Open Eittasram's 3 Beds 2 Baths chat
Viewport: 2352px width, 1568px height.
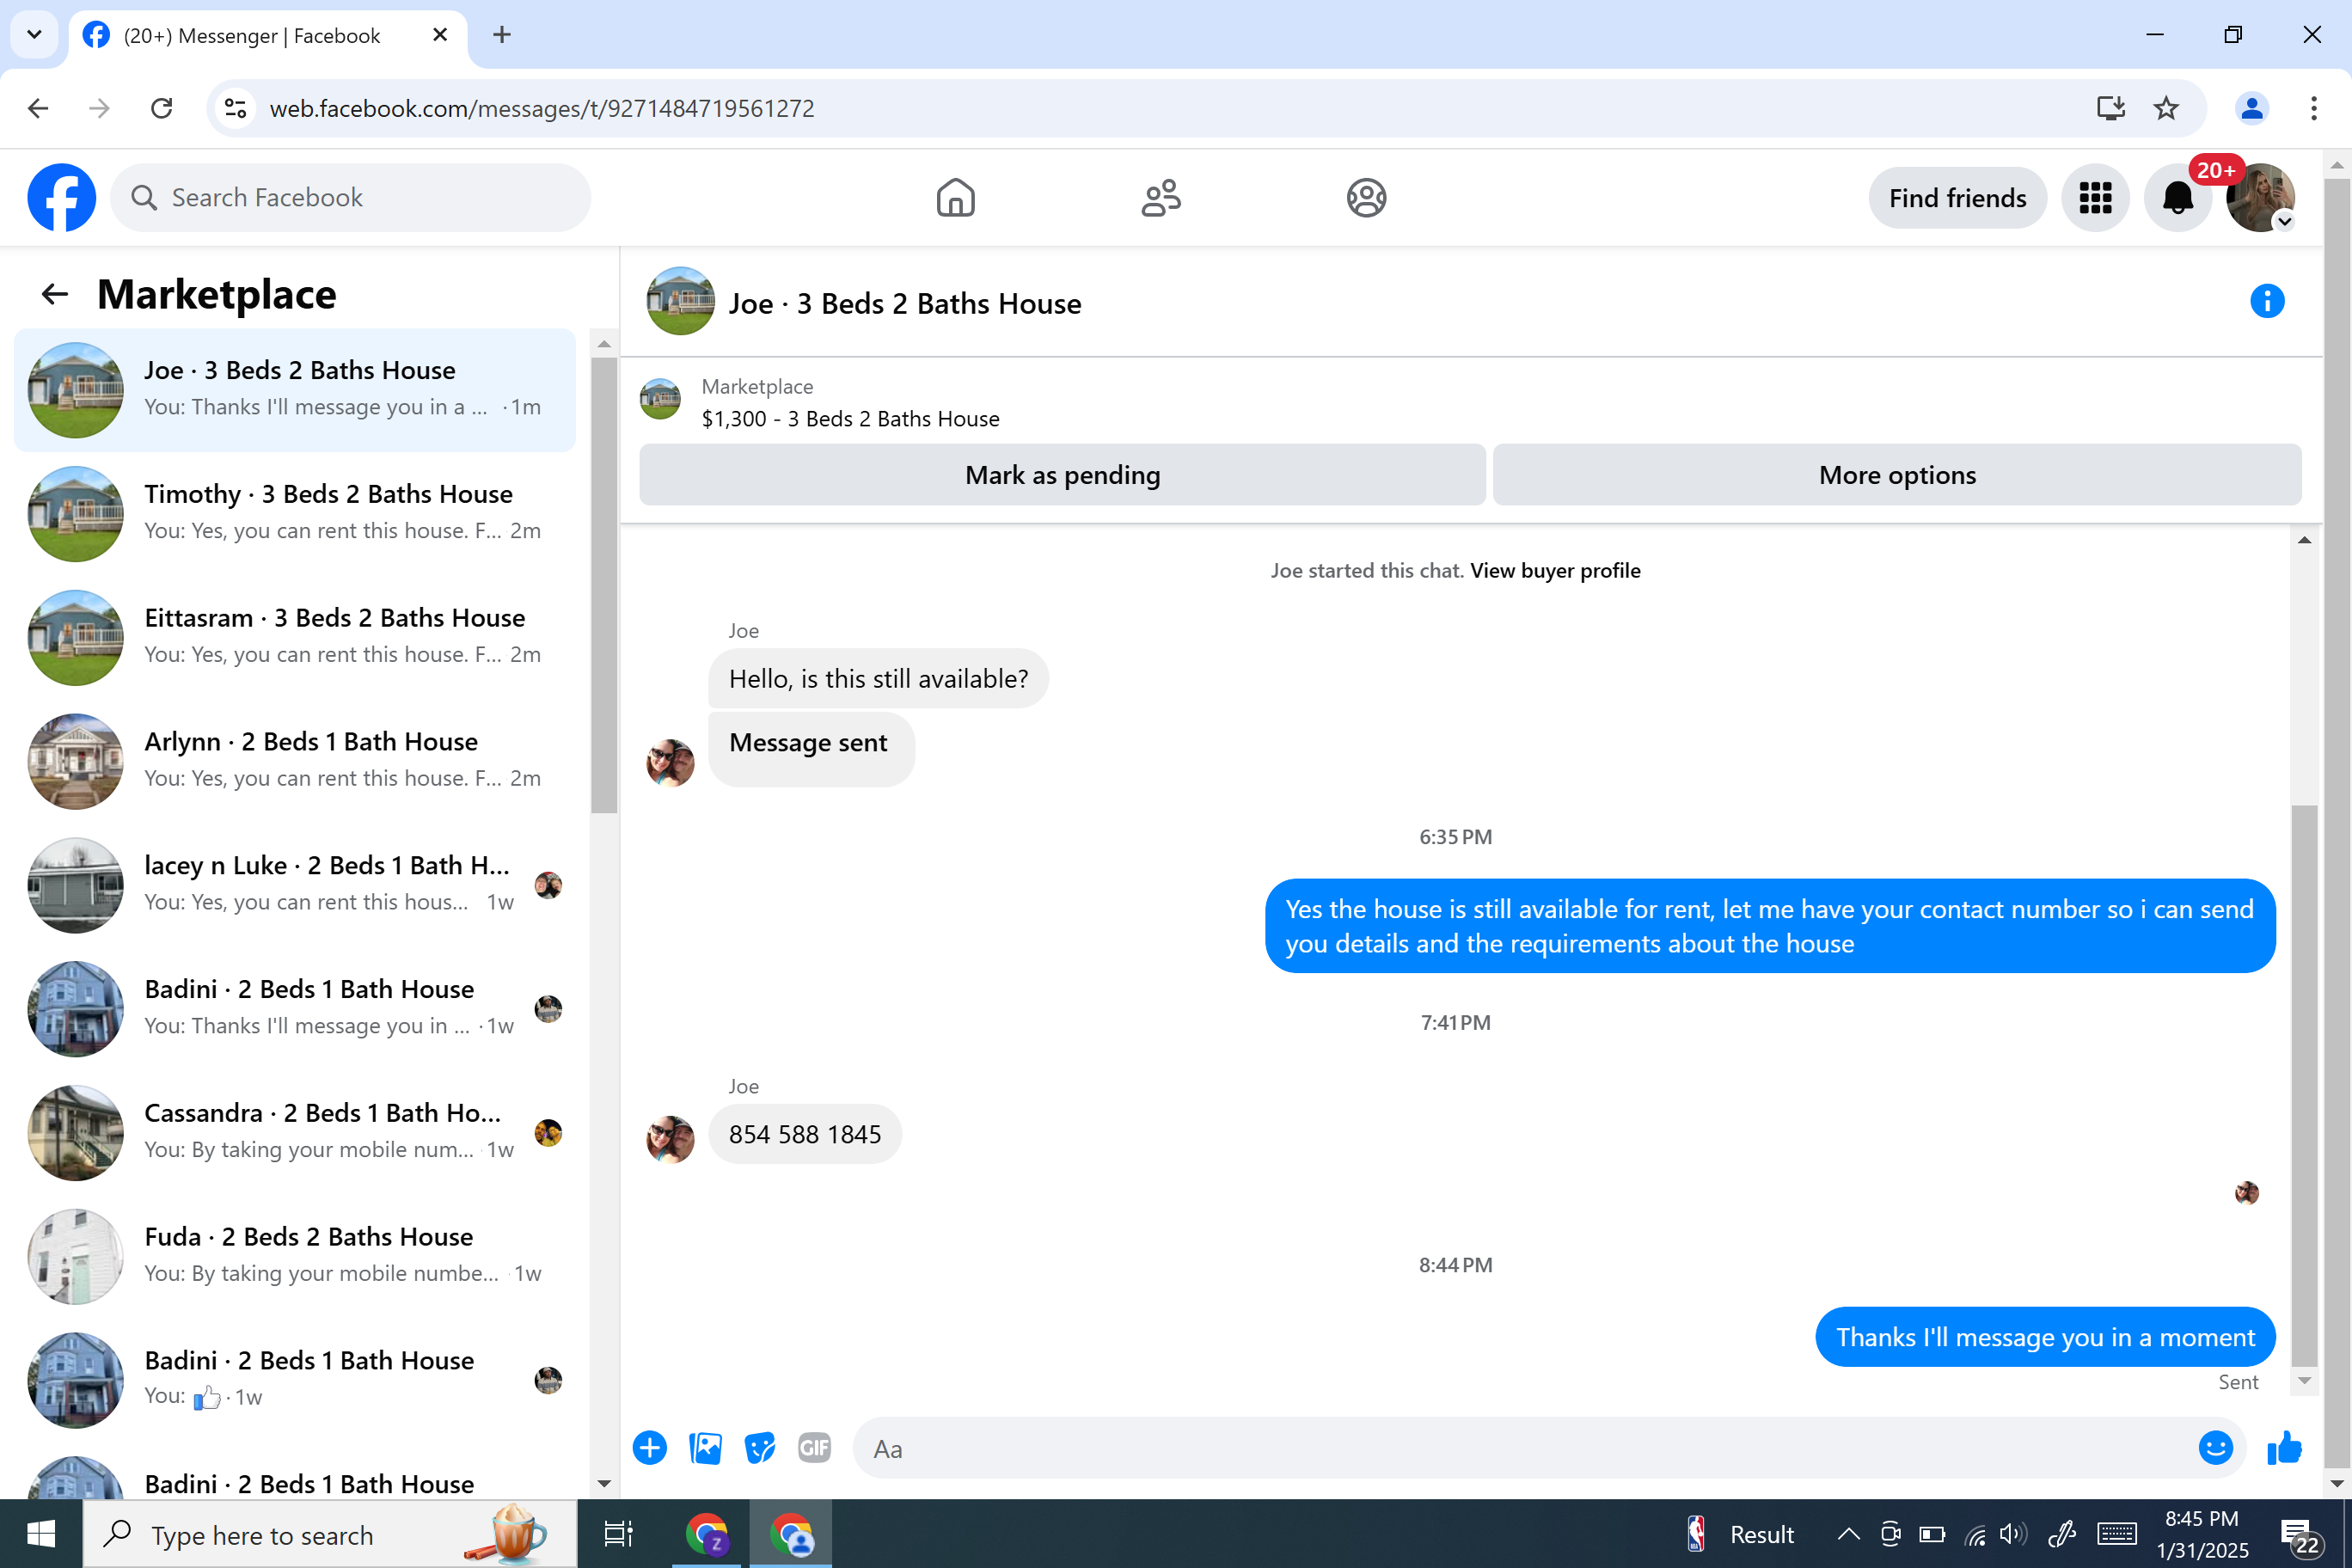coord(295,638)
